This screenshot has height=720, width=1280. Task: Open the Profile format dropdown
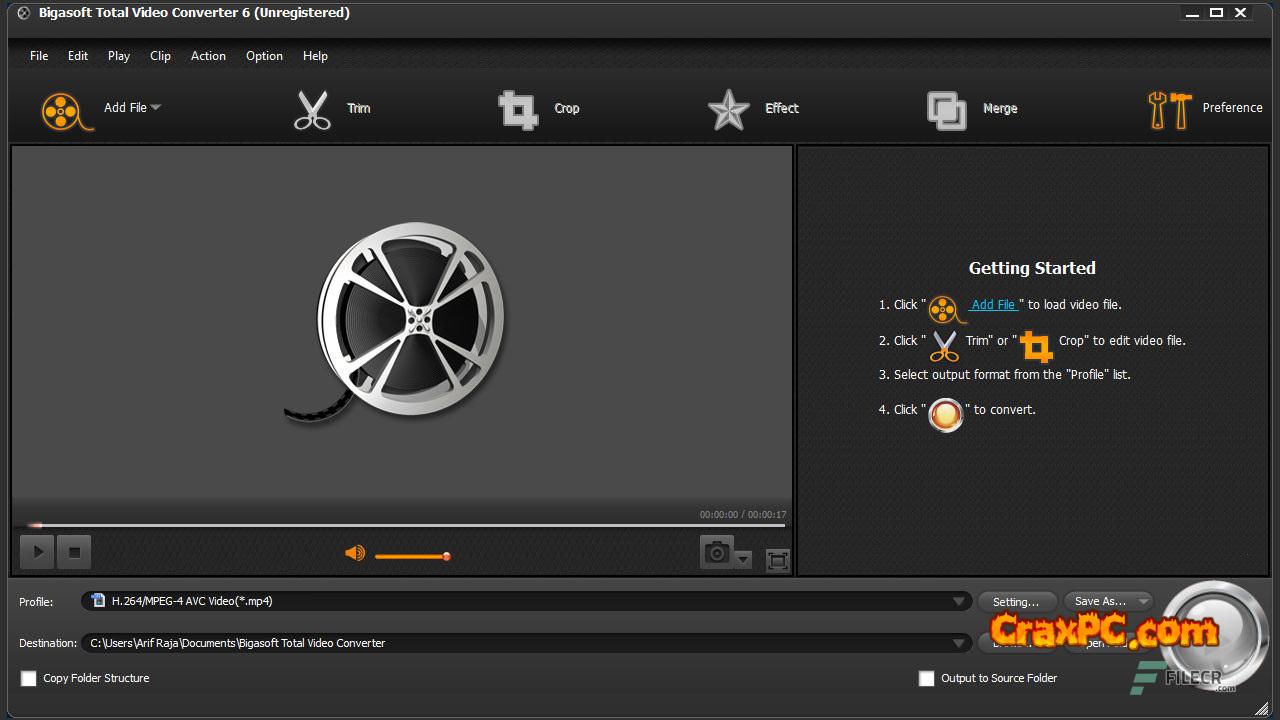[958, 601]
